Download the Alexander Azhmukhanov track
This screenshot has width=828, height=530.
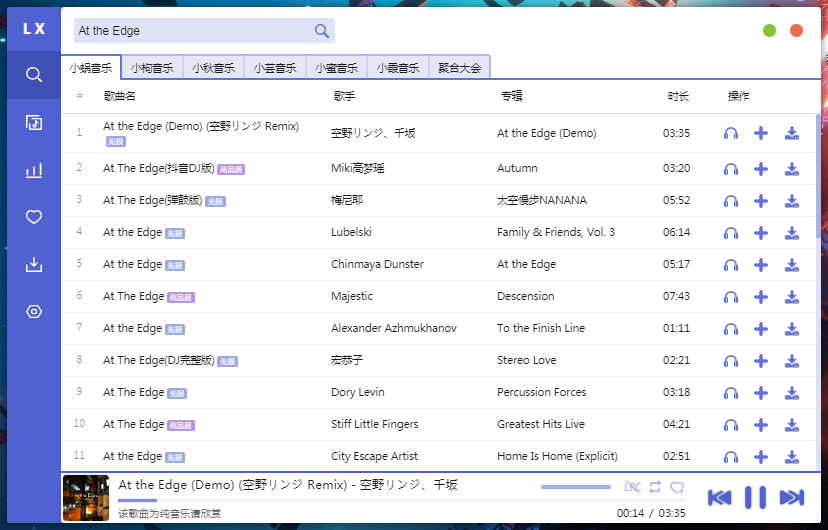[792, 329]
